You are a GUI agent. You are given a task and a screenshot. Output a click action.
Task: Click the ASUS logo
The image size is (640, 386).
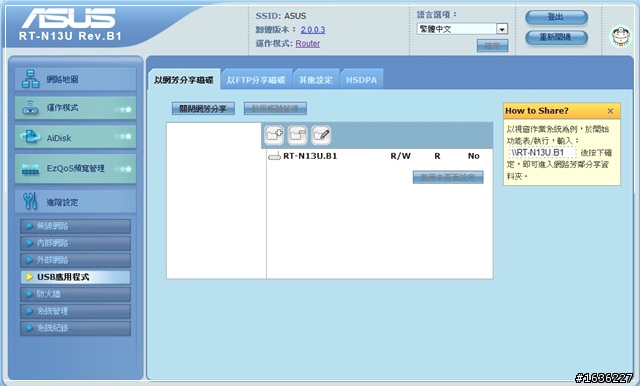(x=69, y=19)
